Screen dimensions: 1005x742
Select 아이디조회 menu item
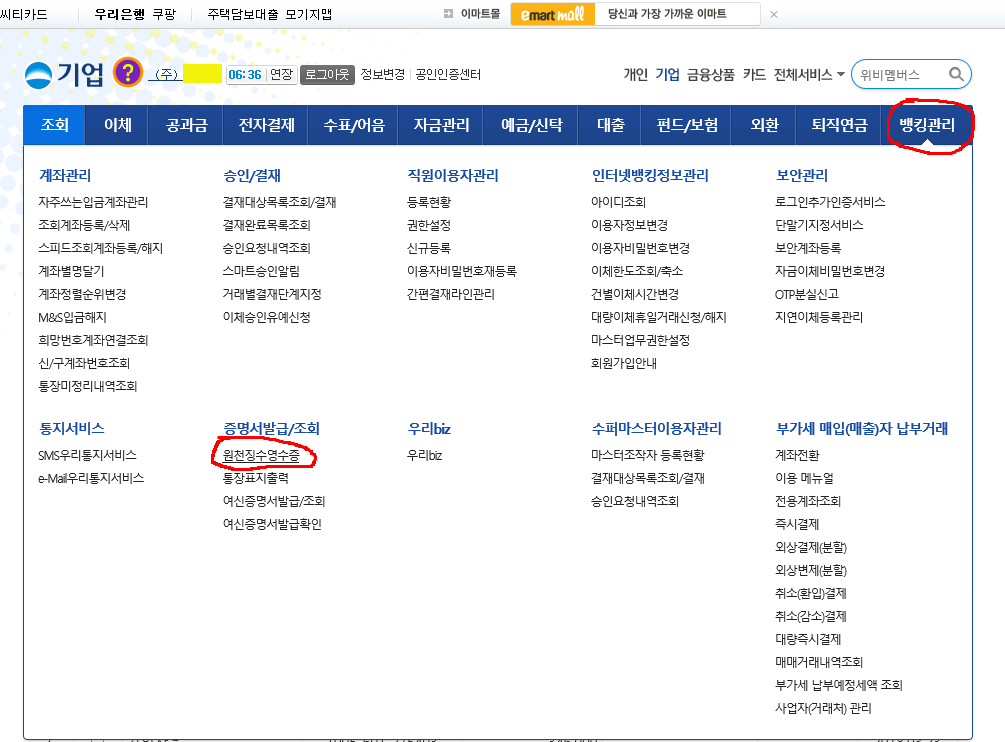619,202
